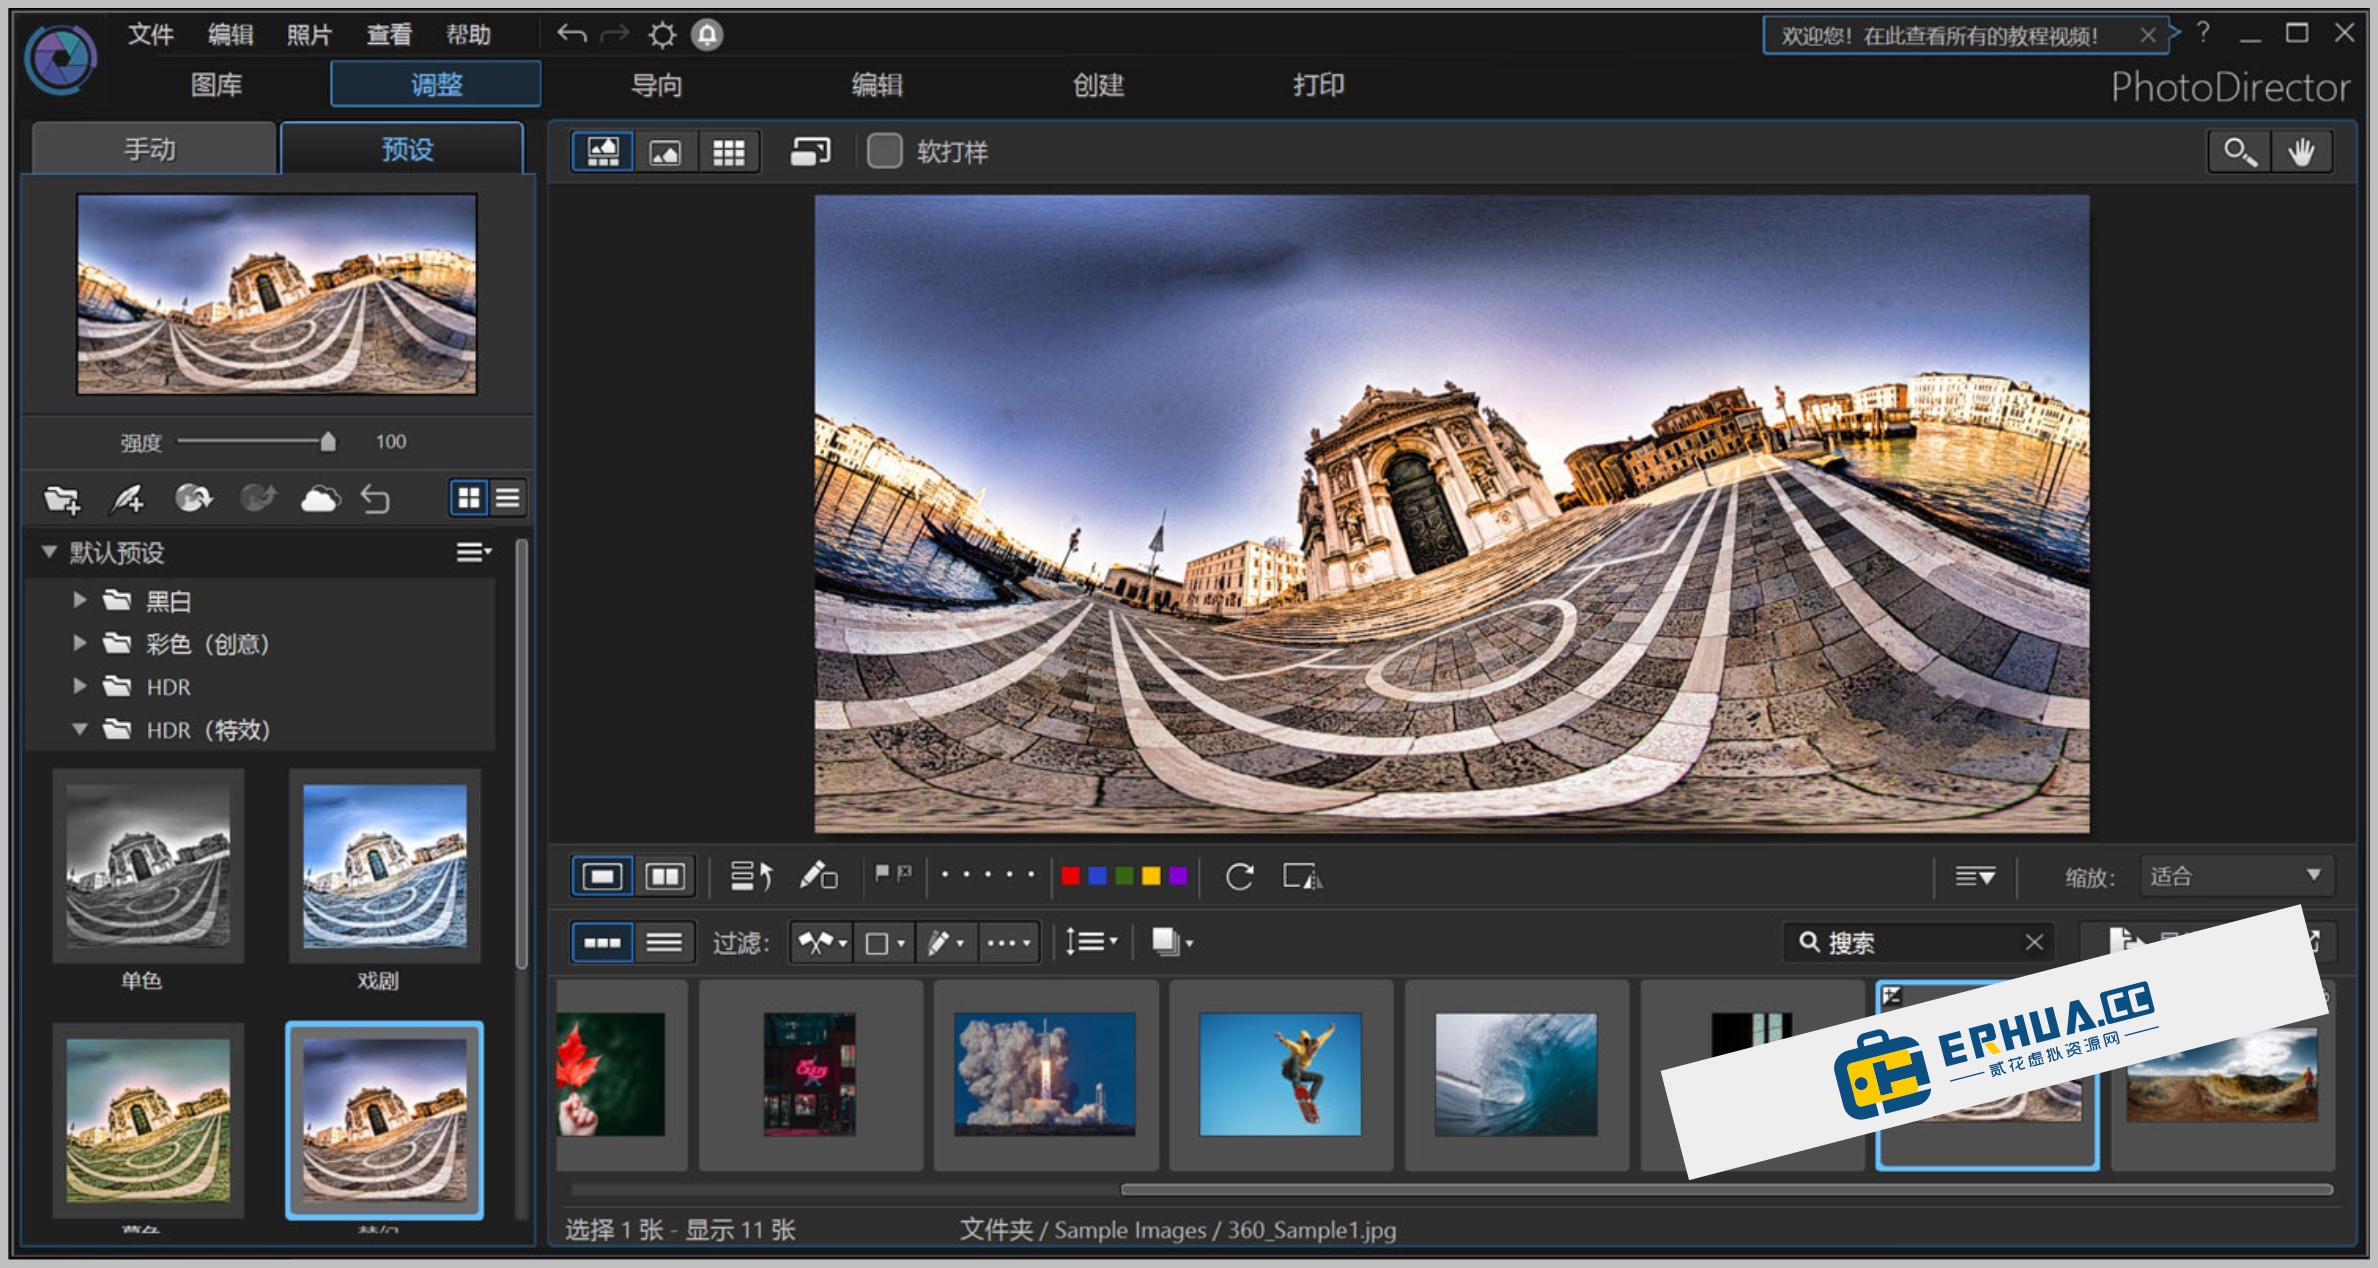Click the rotate photo icon below the viewer
This screenshot has height=1268, width=2378.
(x=1240, y=877)
